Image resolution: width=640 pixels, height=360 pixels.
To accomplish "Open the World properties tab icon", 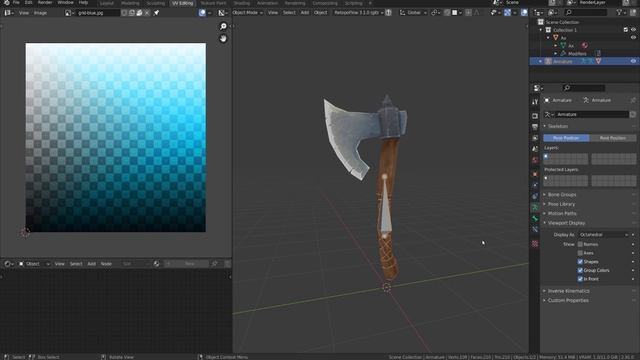I will point(535,160).
